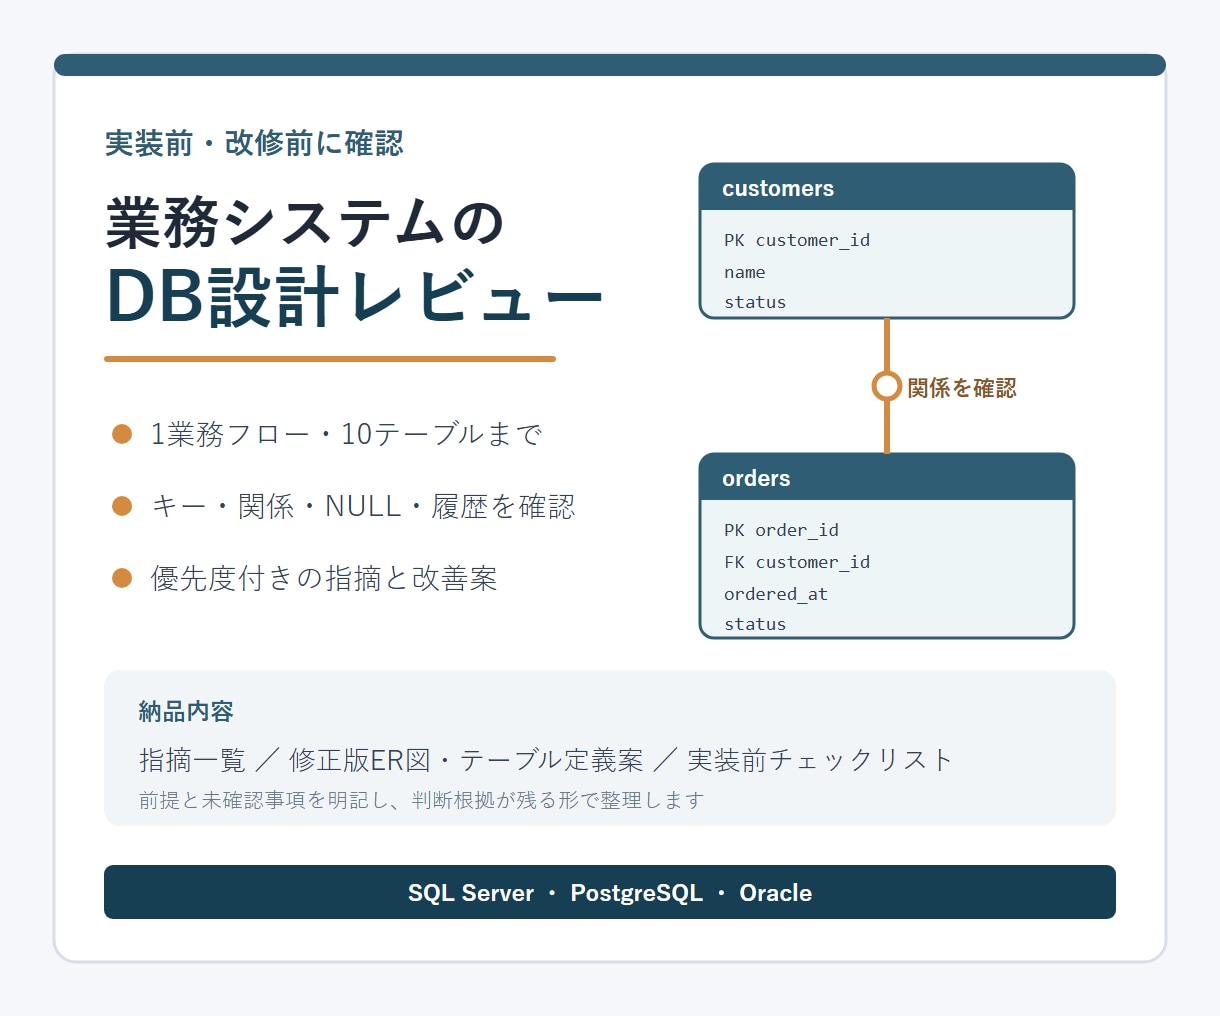The height and width of the screenshot is (1016, 1220).
Task: Click the relationship circle connector node
Action: pyautogui.click(x=886, y=386)
